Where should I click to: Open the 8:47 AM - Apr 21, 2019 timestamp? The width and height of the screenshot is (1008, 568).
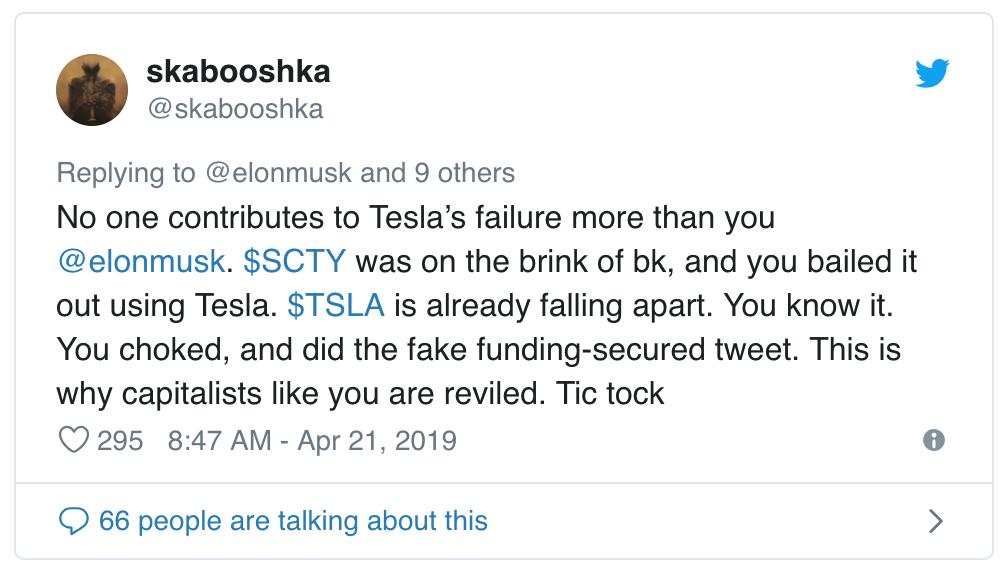coord(312,441)
